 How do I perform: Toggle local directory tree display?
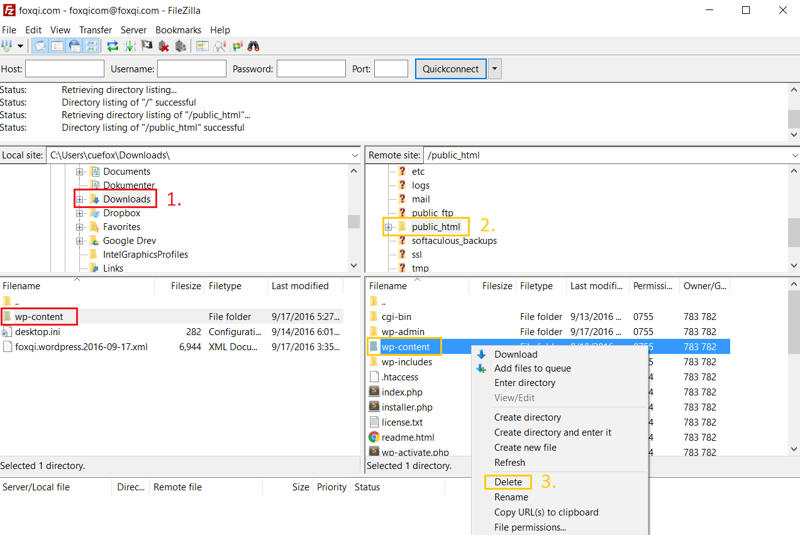tap(57, 46)
